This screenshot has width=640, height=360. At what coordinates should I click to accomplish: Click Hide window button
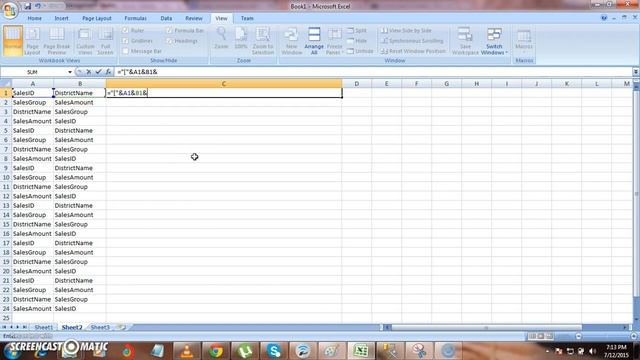357,41
